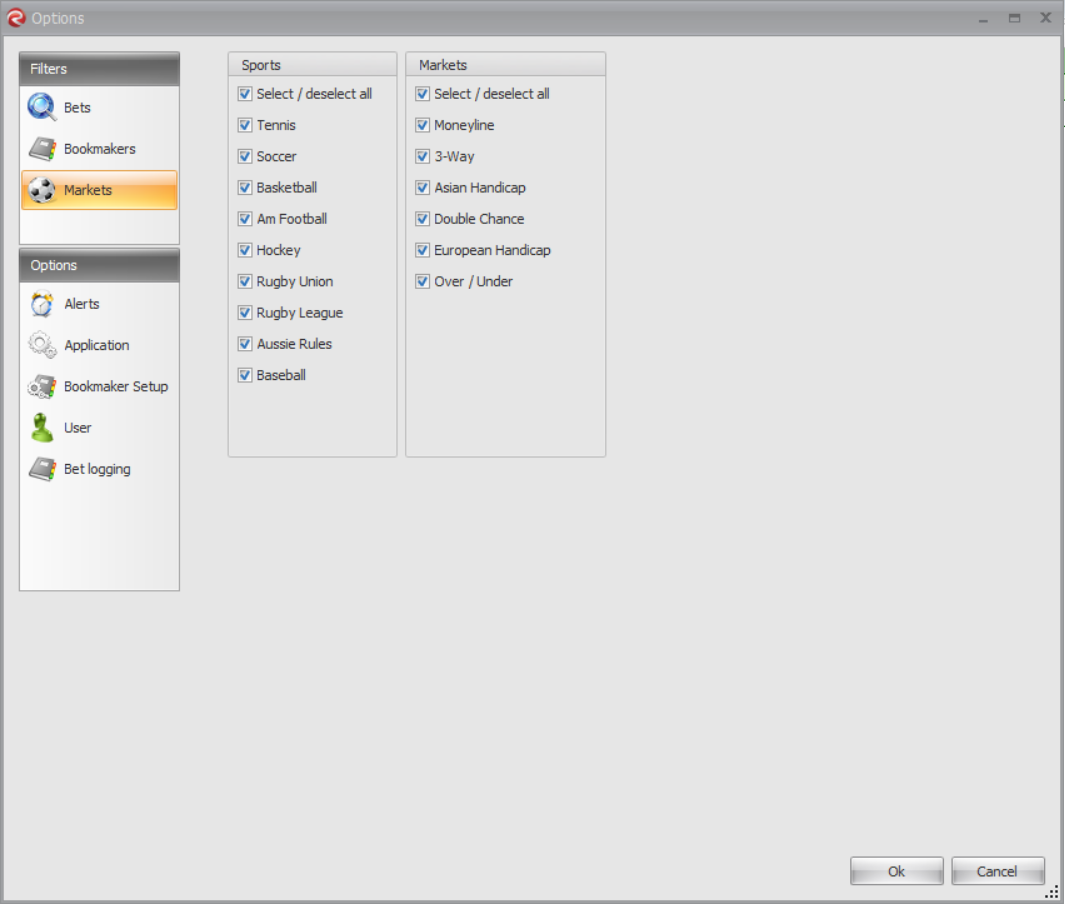Click the Filters section header
The width and height of the screenshot is (1065, 904).
point(99,69)
